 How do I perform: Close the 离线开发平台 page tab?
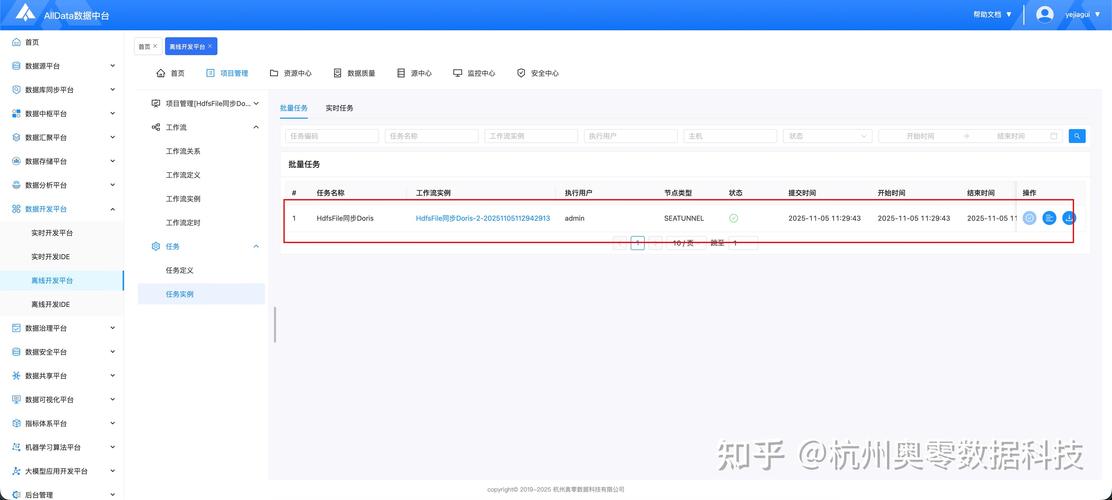210,46
